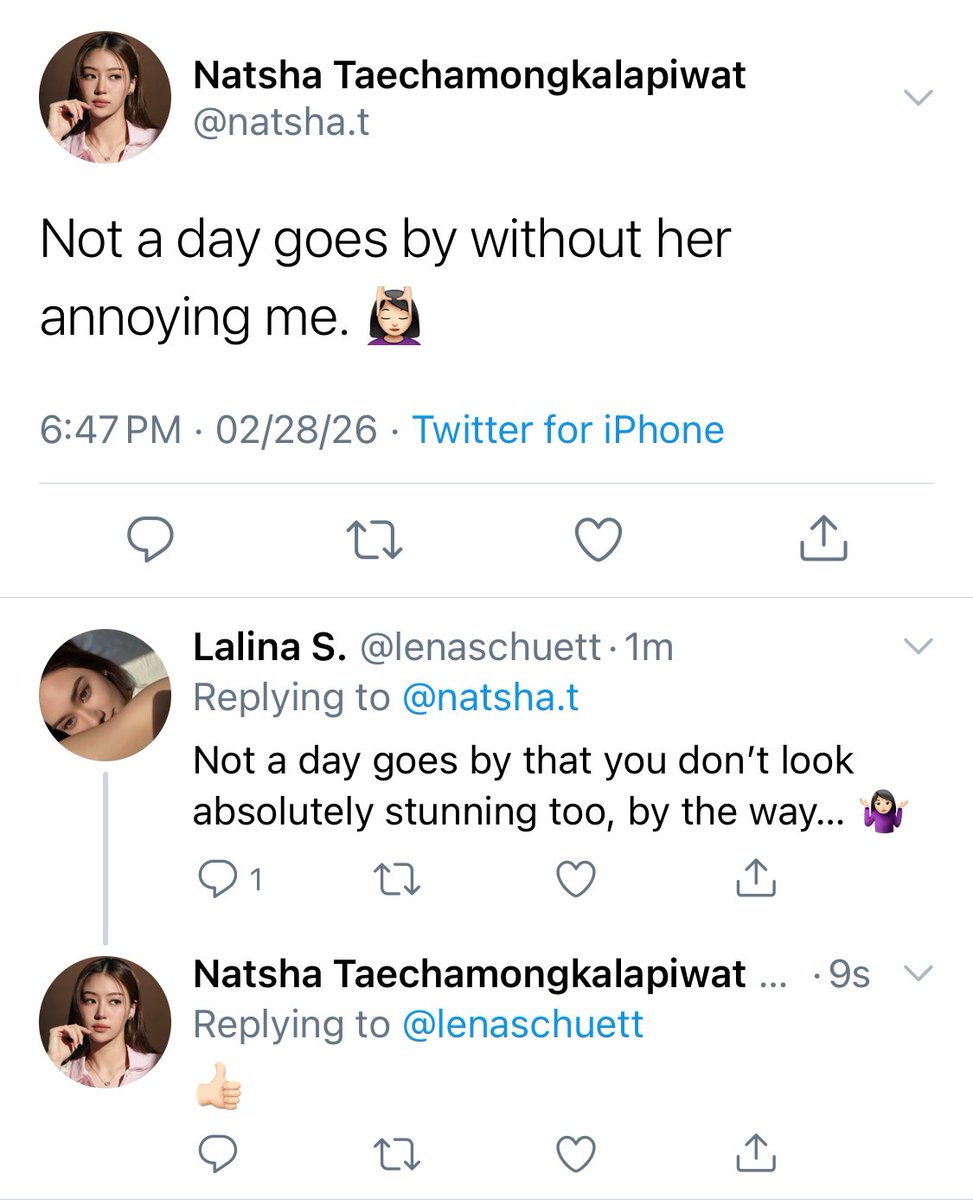Share the main tweet via share icon
This screenshot has width=973, height=1200.
point(824,538)
